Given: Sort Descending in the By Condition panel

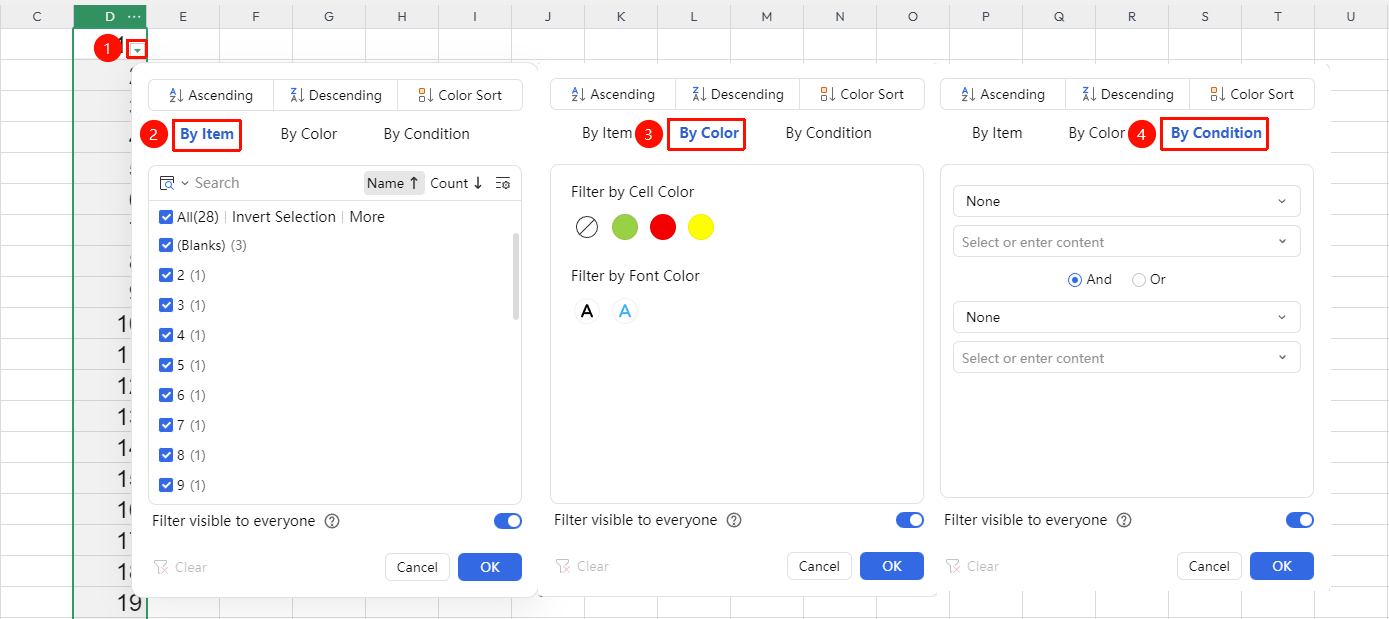Looking at the screenshot, I should 1128,94.
